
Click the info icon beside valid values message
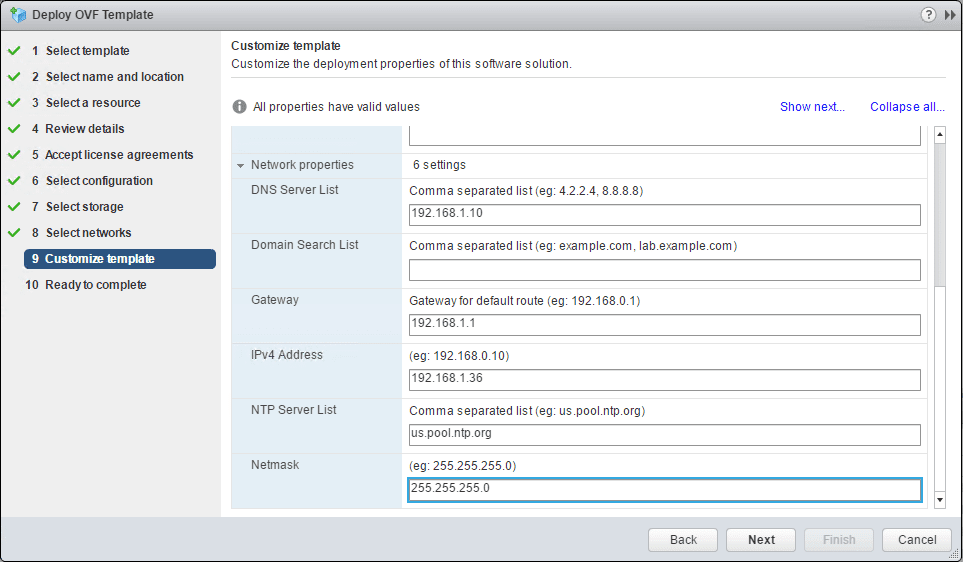coord(239,107)
